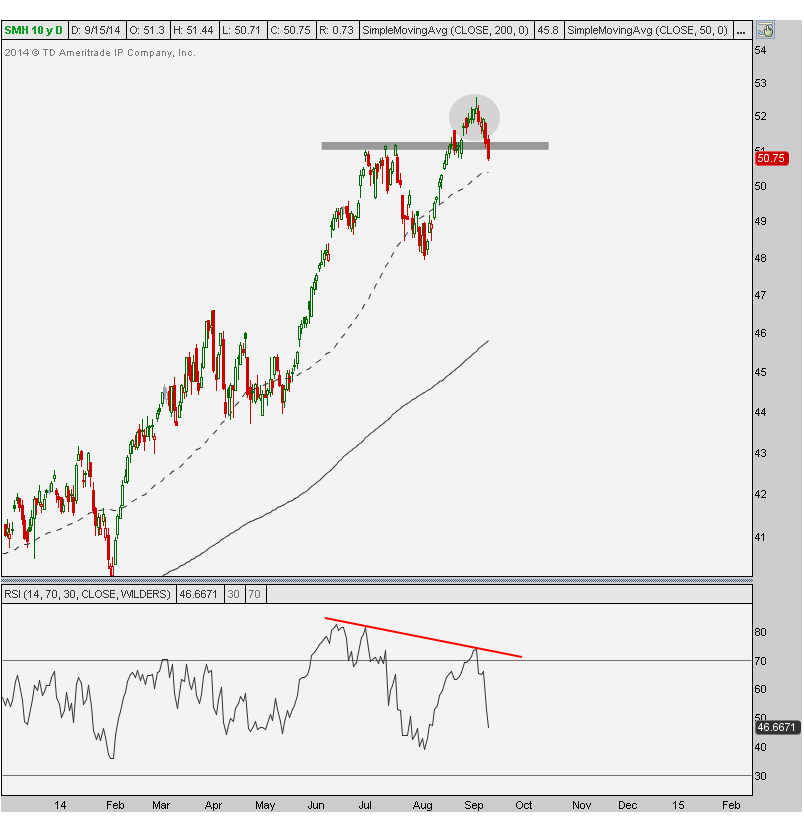This screenshot has height=836, width=804.
Task: Click the red 50.75 last-price bubble
Action: (771, 158)
